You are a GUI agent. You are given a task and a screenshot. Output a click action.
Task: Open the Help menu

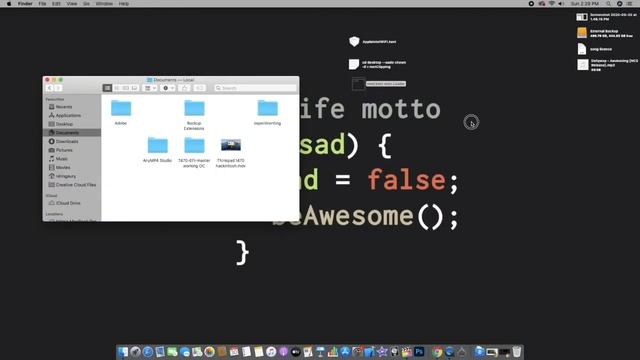(124, 4)
